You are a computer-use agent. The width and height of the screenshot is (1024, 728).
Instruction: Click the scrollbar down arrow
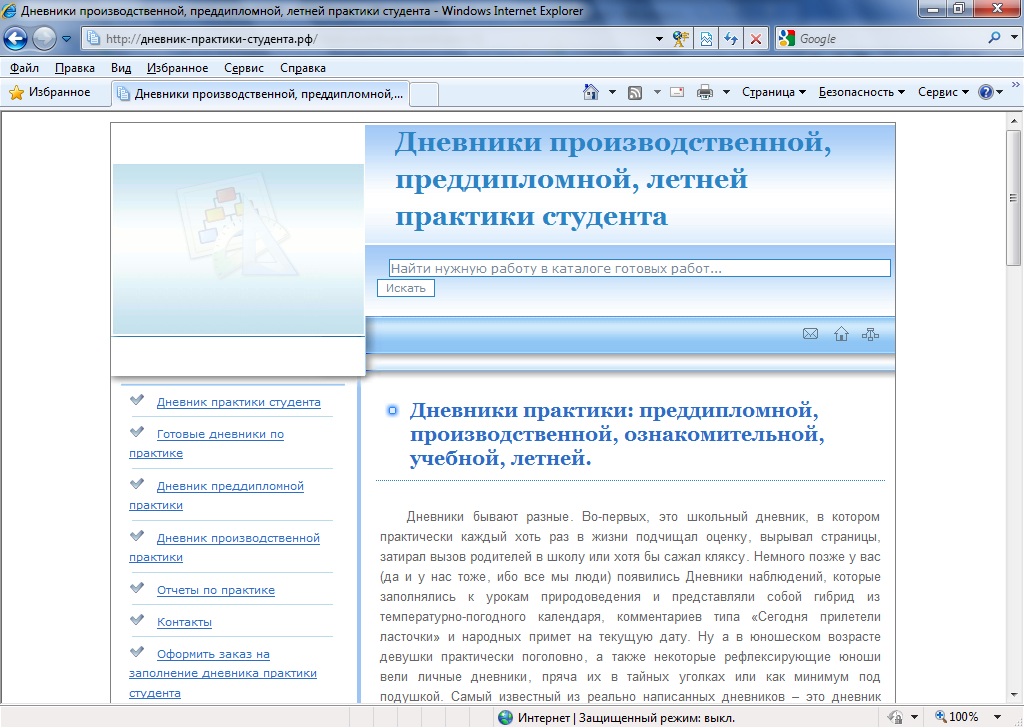(x=1014, y=695)
